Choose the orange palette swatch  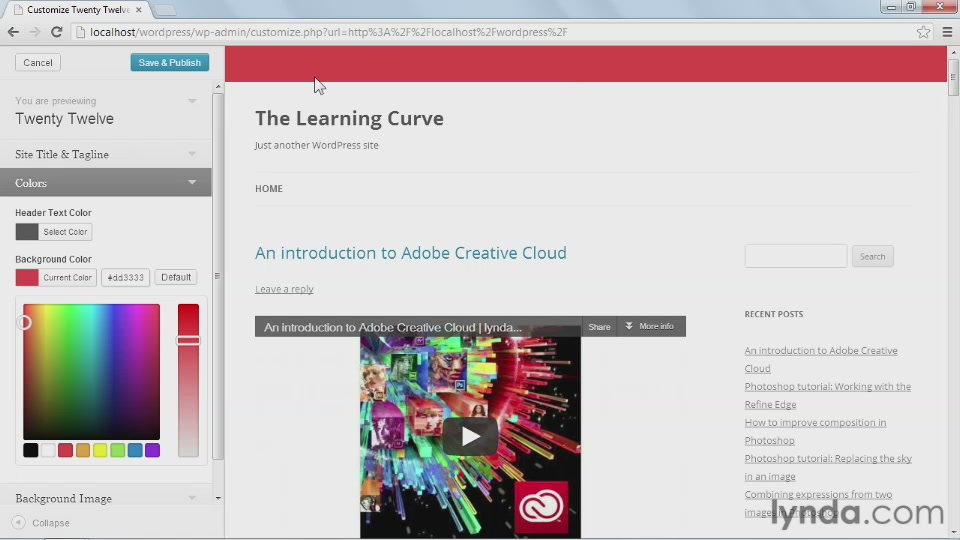[x=83, y=450]
